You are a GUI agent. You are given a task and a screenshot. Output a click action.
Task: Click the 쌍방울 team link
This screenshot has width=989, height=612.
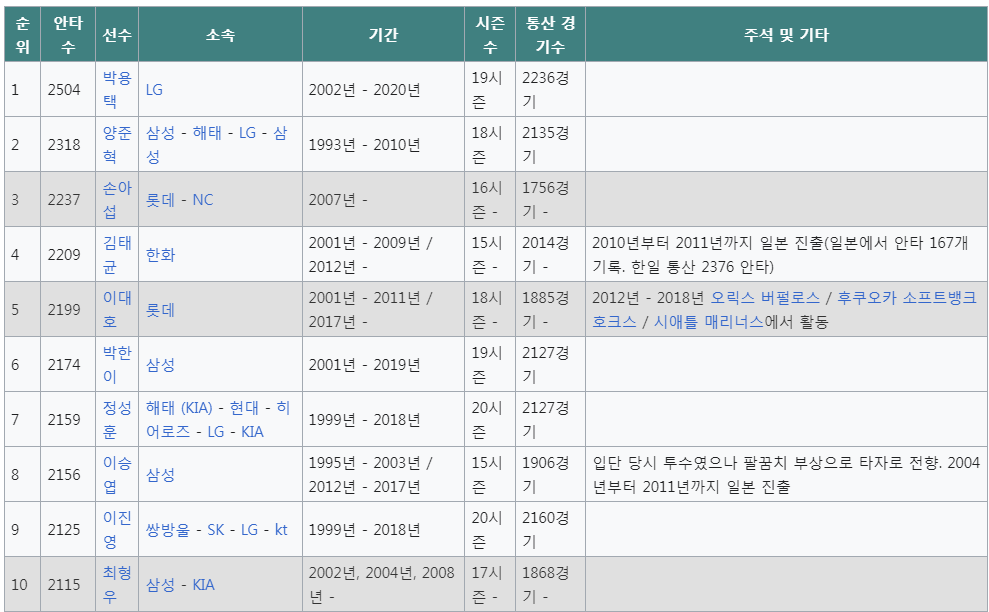click(168, 530)
